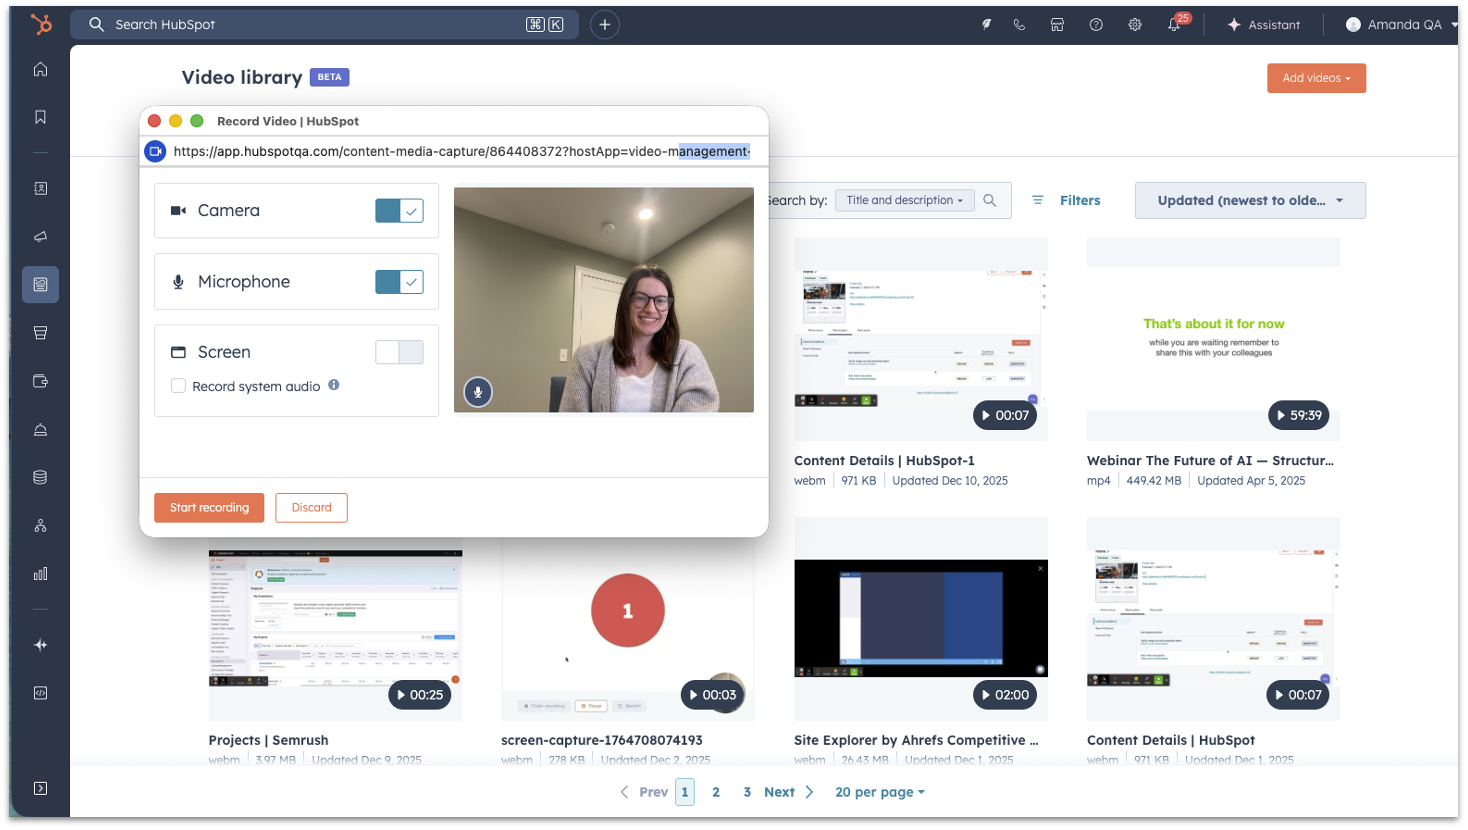This screenshot has width=1468, height=830.
Task: Open the Notifications bell with 25 badge
Action: (x=1176, y=24)
